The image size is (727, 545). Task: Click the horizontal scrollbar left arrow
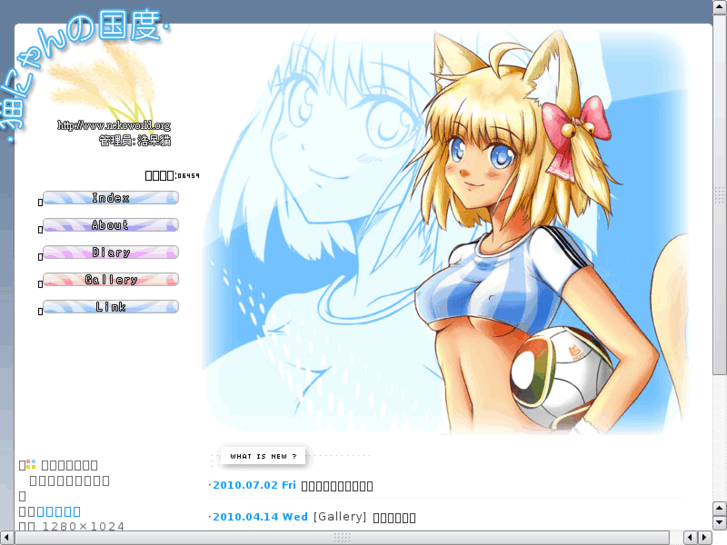(x=7, y=538)
